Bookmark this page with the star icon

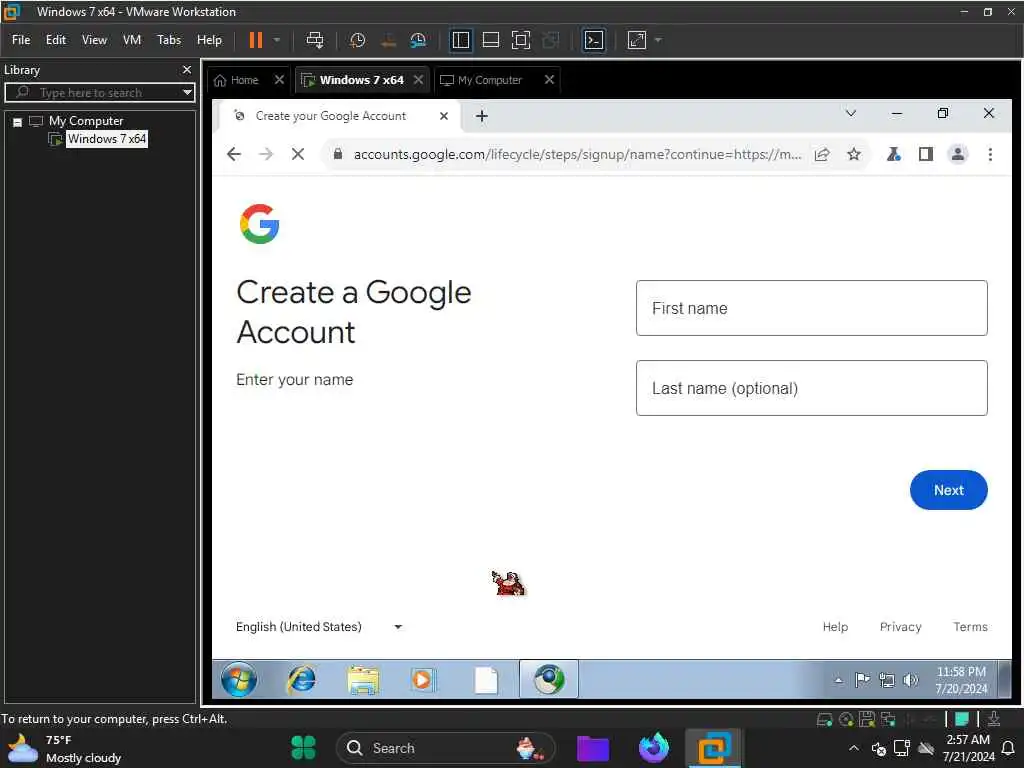[x=854, y=154]
